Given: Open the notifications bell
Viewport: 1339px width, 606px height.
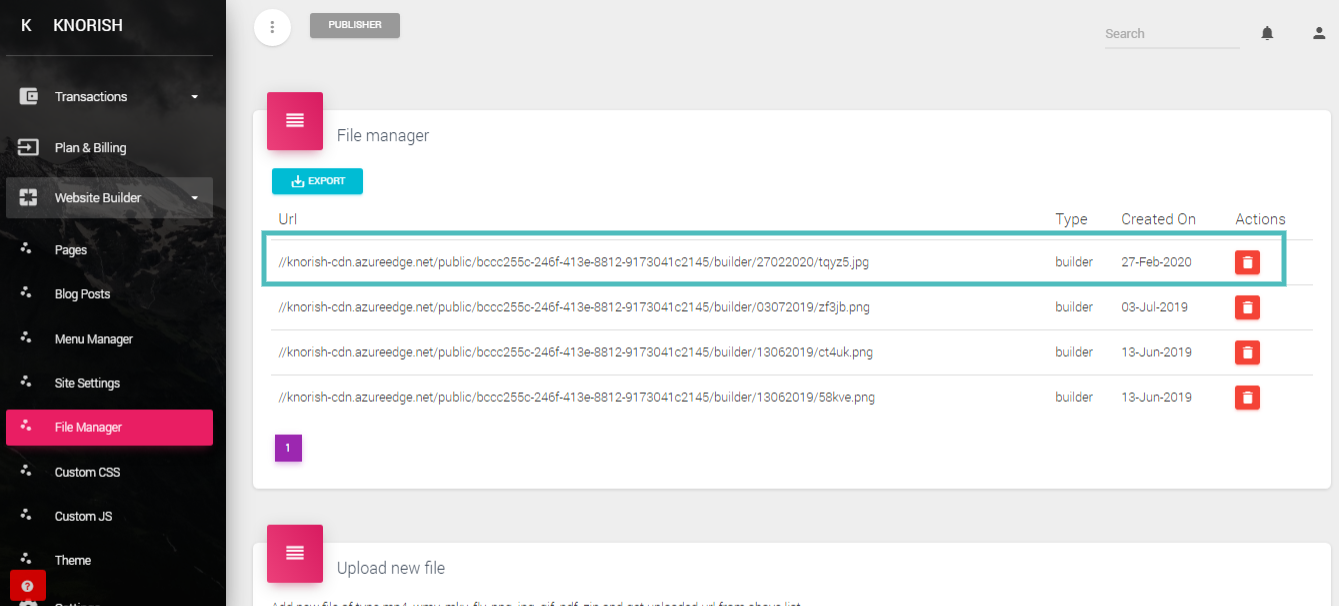Looking at the screenshot, I should (x=1267, y=33).
